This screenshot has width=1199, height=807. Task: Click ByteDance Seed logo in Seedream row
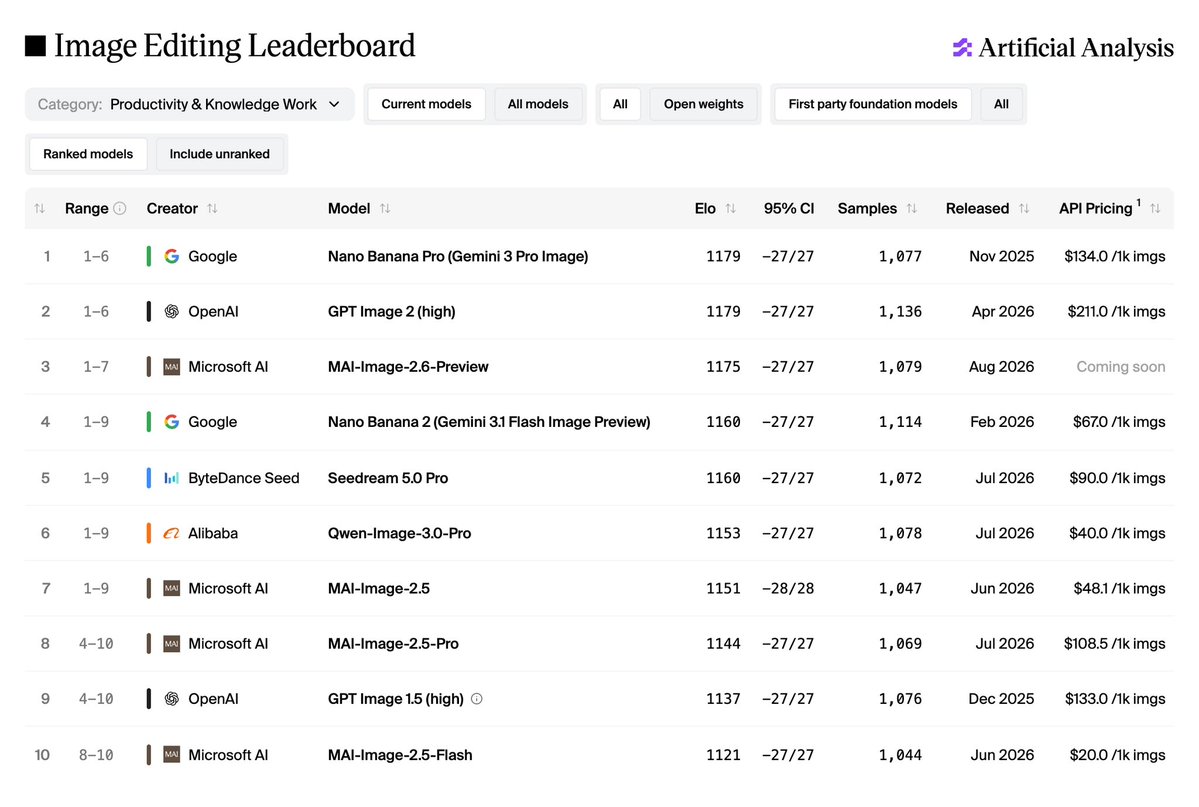[x=171, y=478]
